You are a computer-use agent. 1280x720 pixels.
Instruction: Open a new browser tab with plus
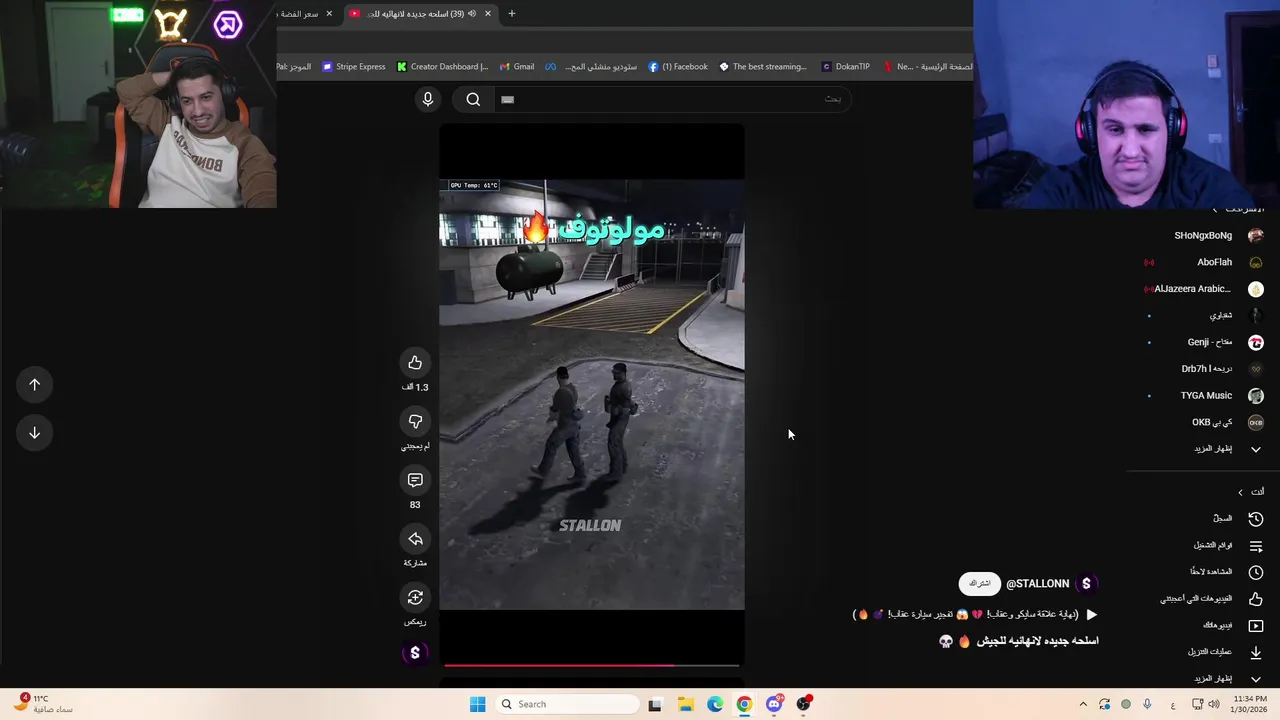[512, 13]
